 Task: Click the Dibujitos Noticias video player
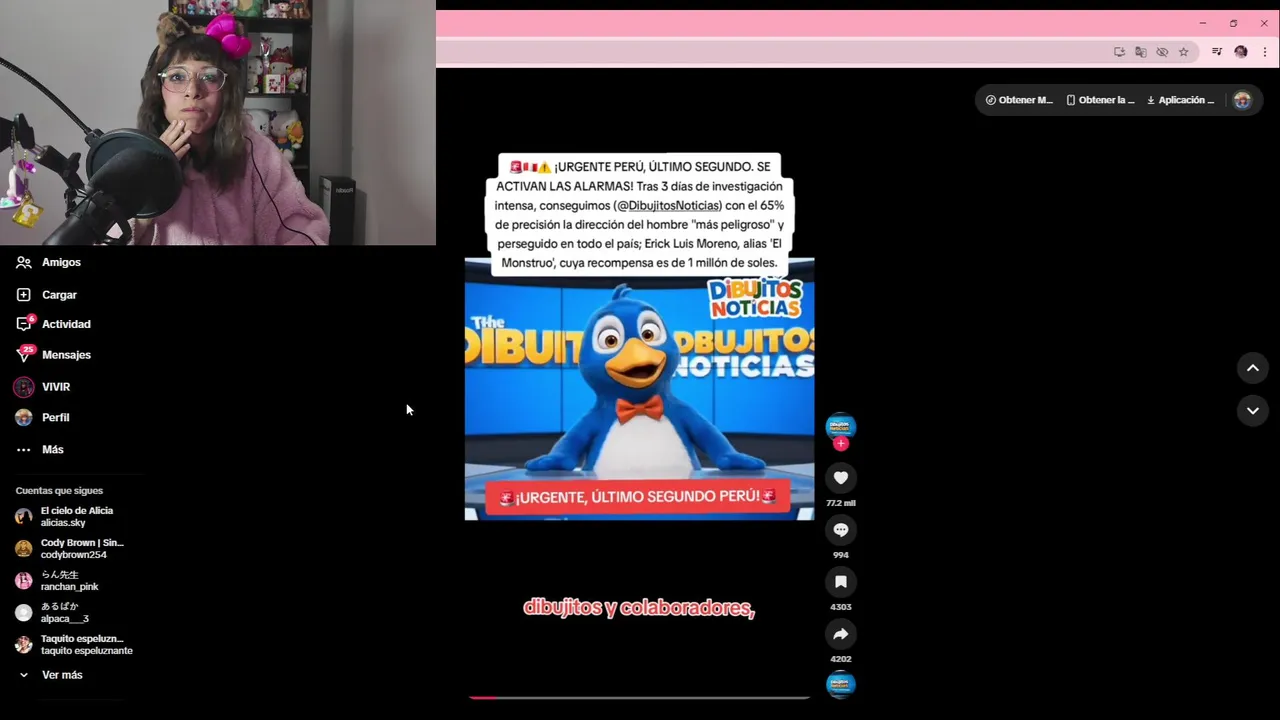(639, 389)
